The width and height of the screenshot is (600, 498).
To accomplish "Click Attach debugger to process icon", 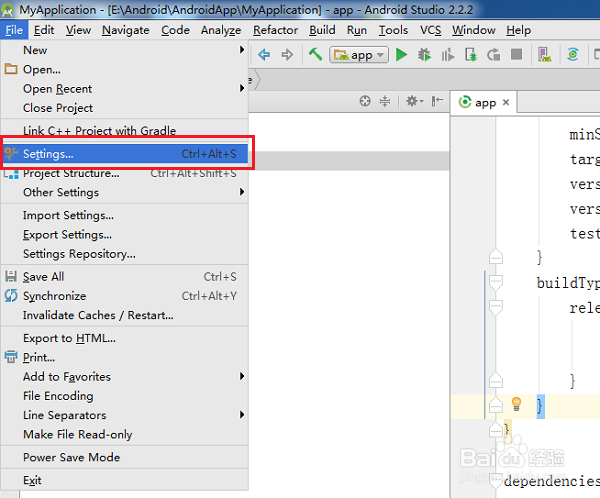I will [471, 55].
